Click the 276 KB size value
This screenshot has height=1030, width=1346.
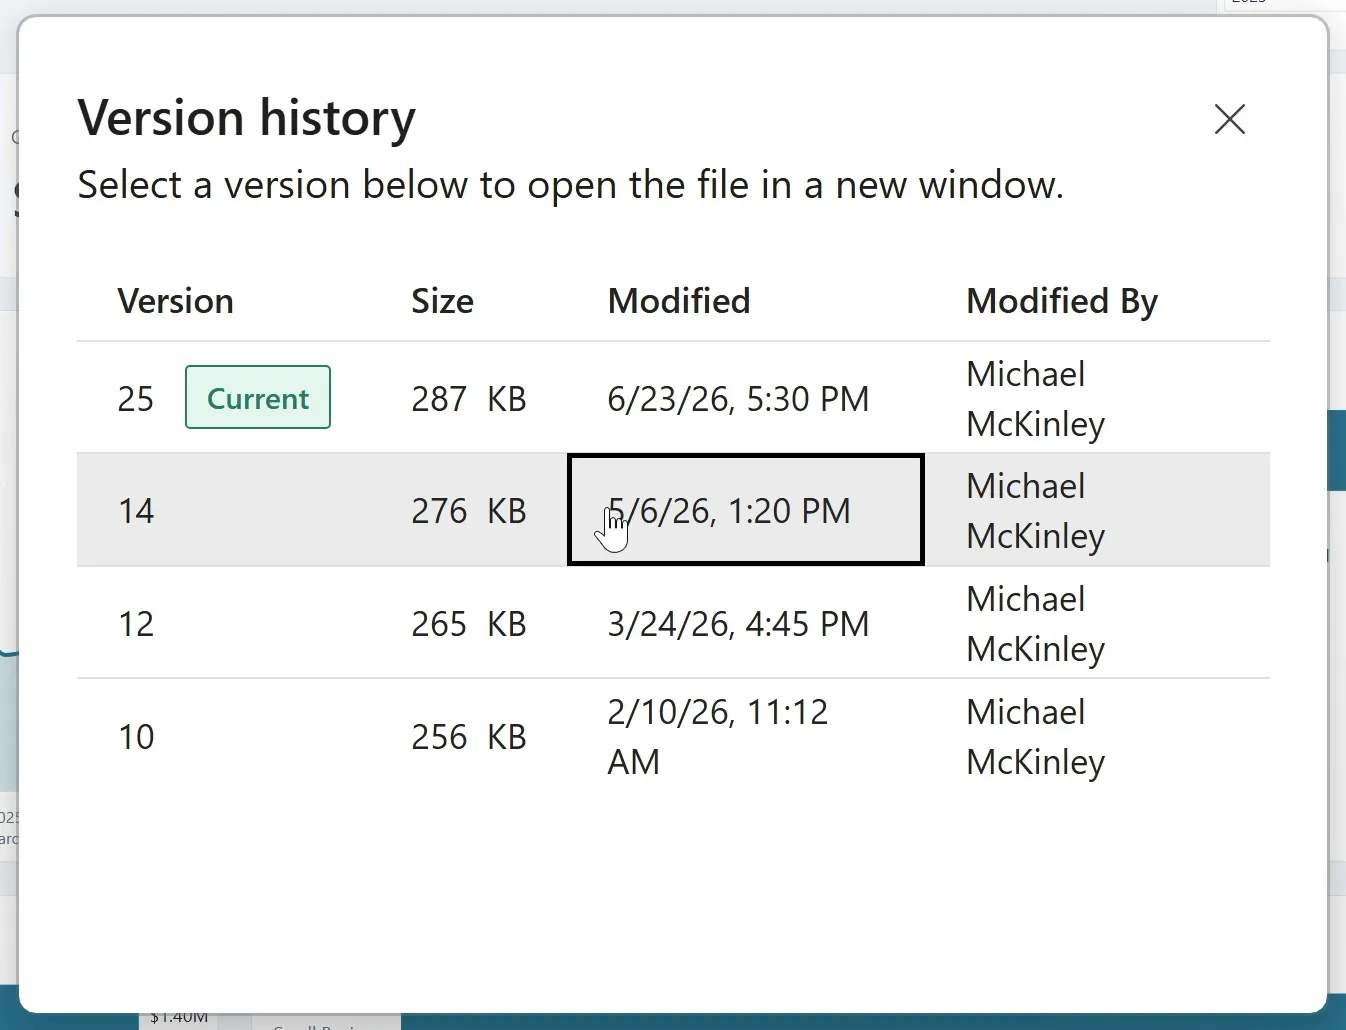(469, 511)
